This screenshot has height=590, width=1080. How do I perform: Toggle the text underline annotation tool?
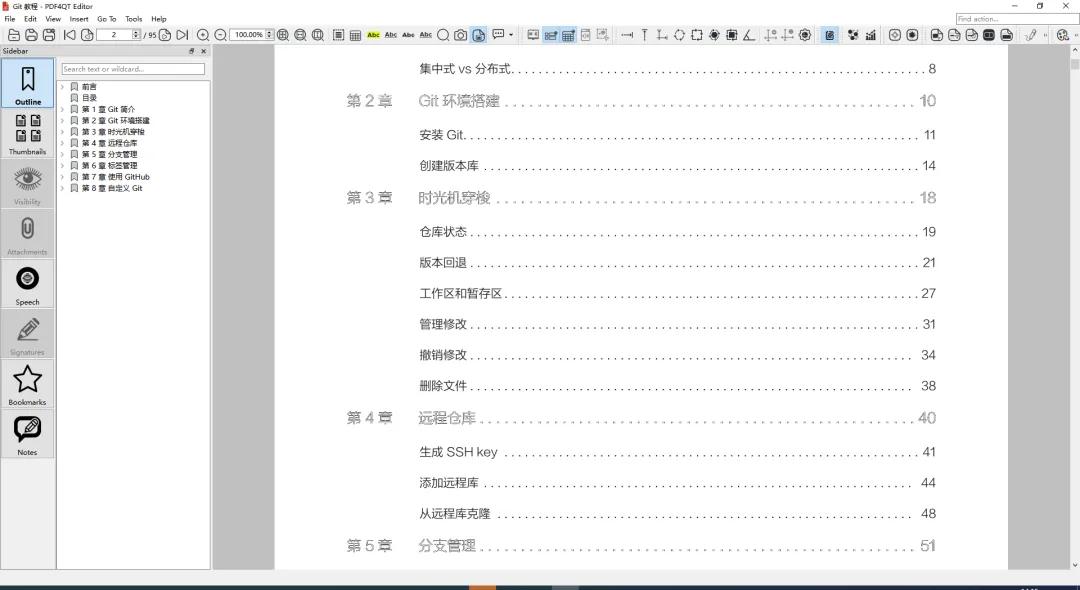(x=391, y=34)
